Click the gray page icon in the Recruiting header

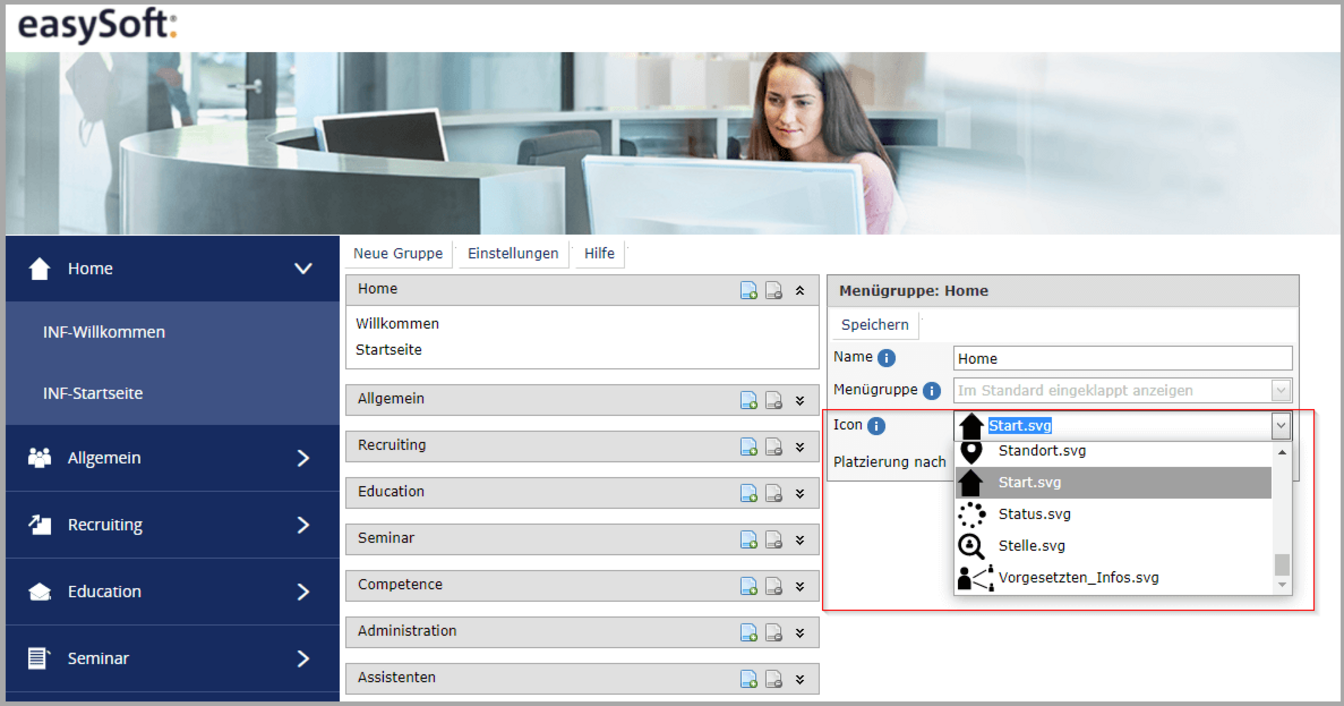(773, 447)
